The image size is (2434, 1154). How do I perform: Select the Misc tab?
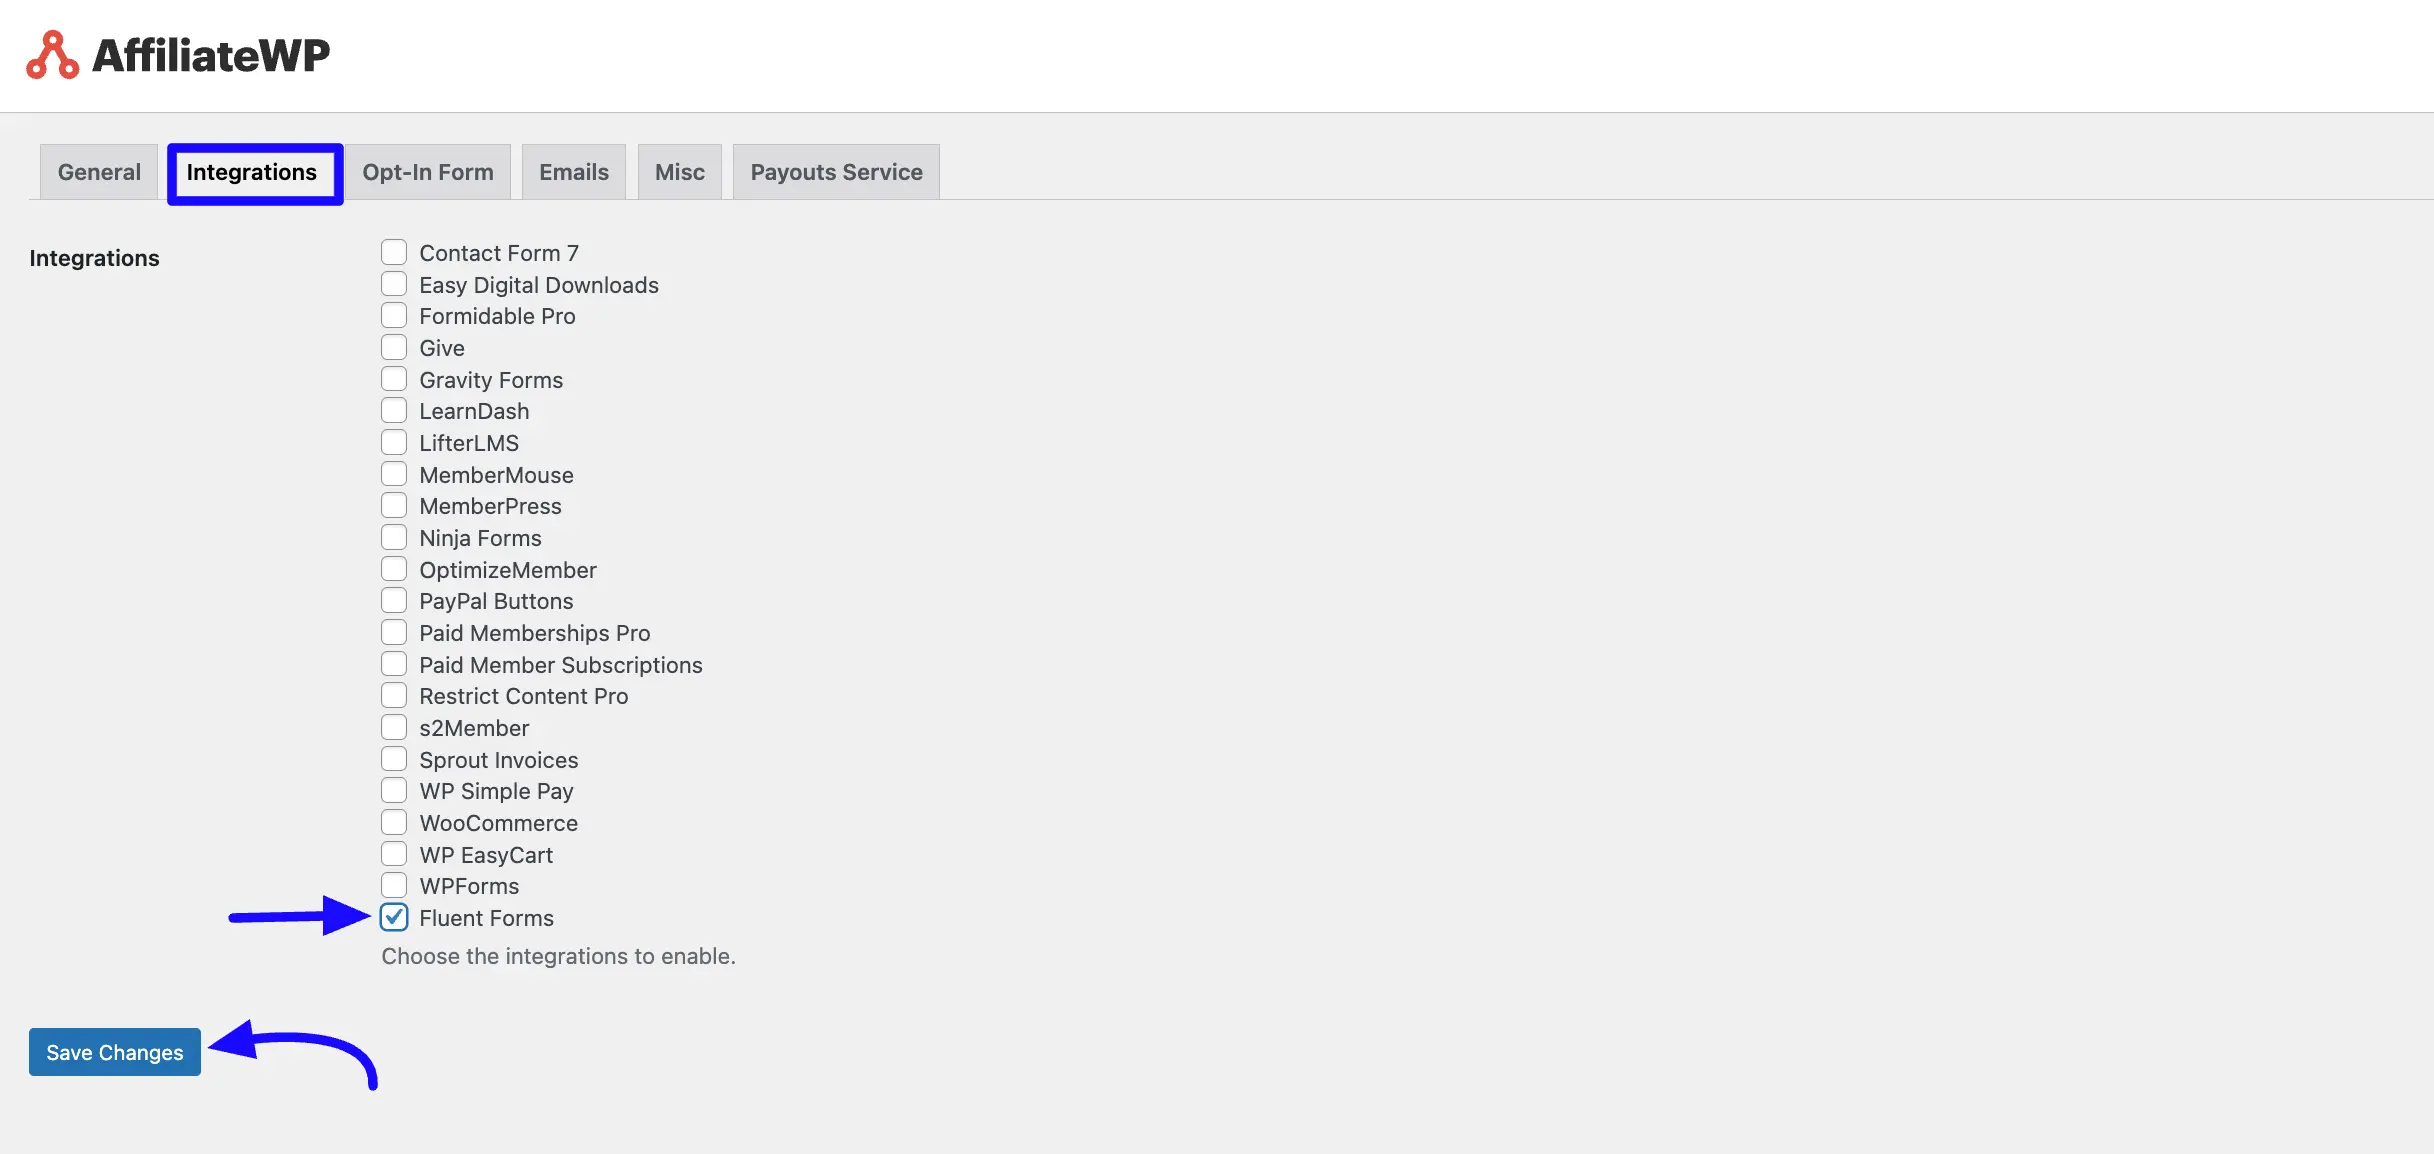point(680,172)
